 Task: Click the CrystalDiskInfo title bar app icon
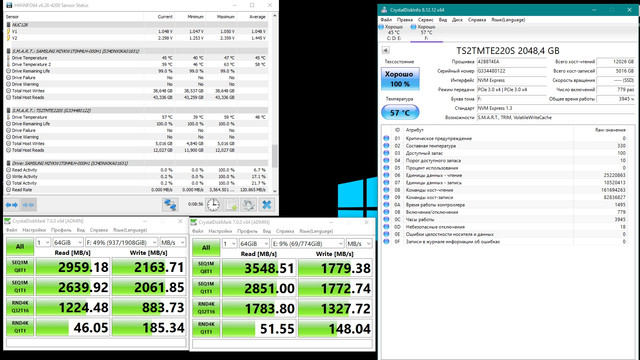pyautogui.click(x=384, y=10)
